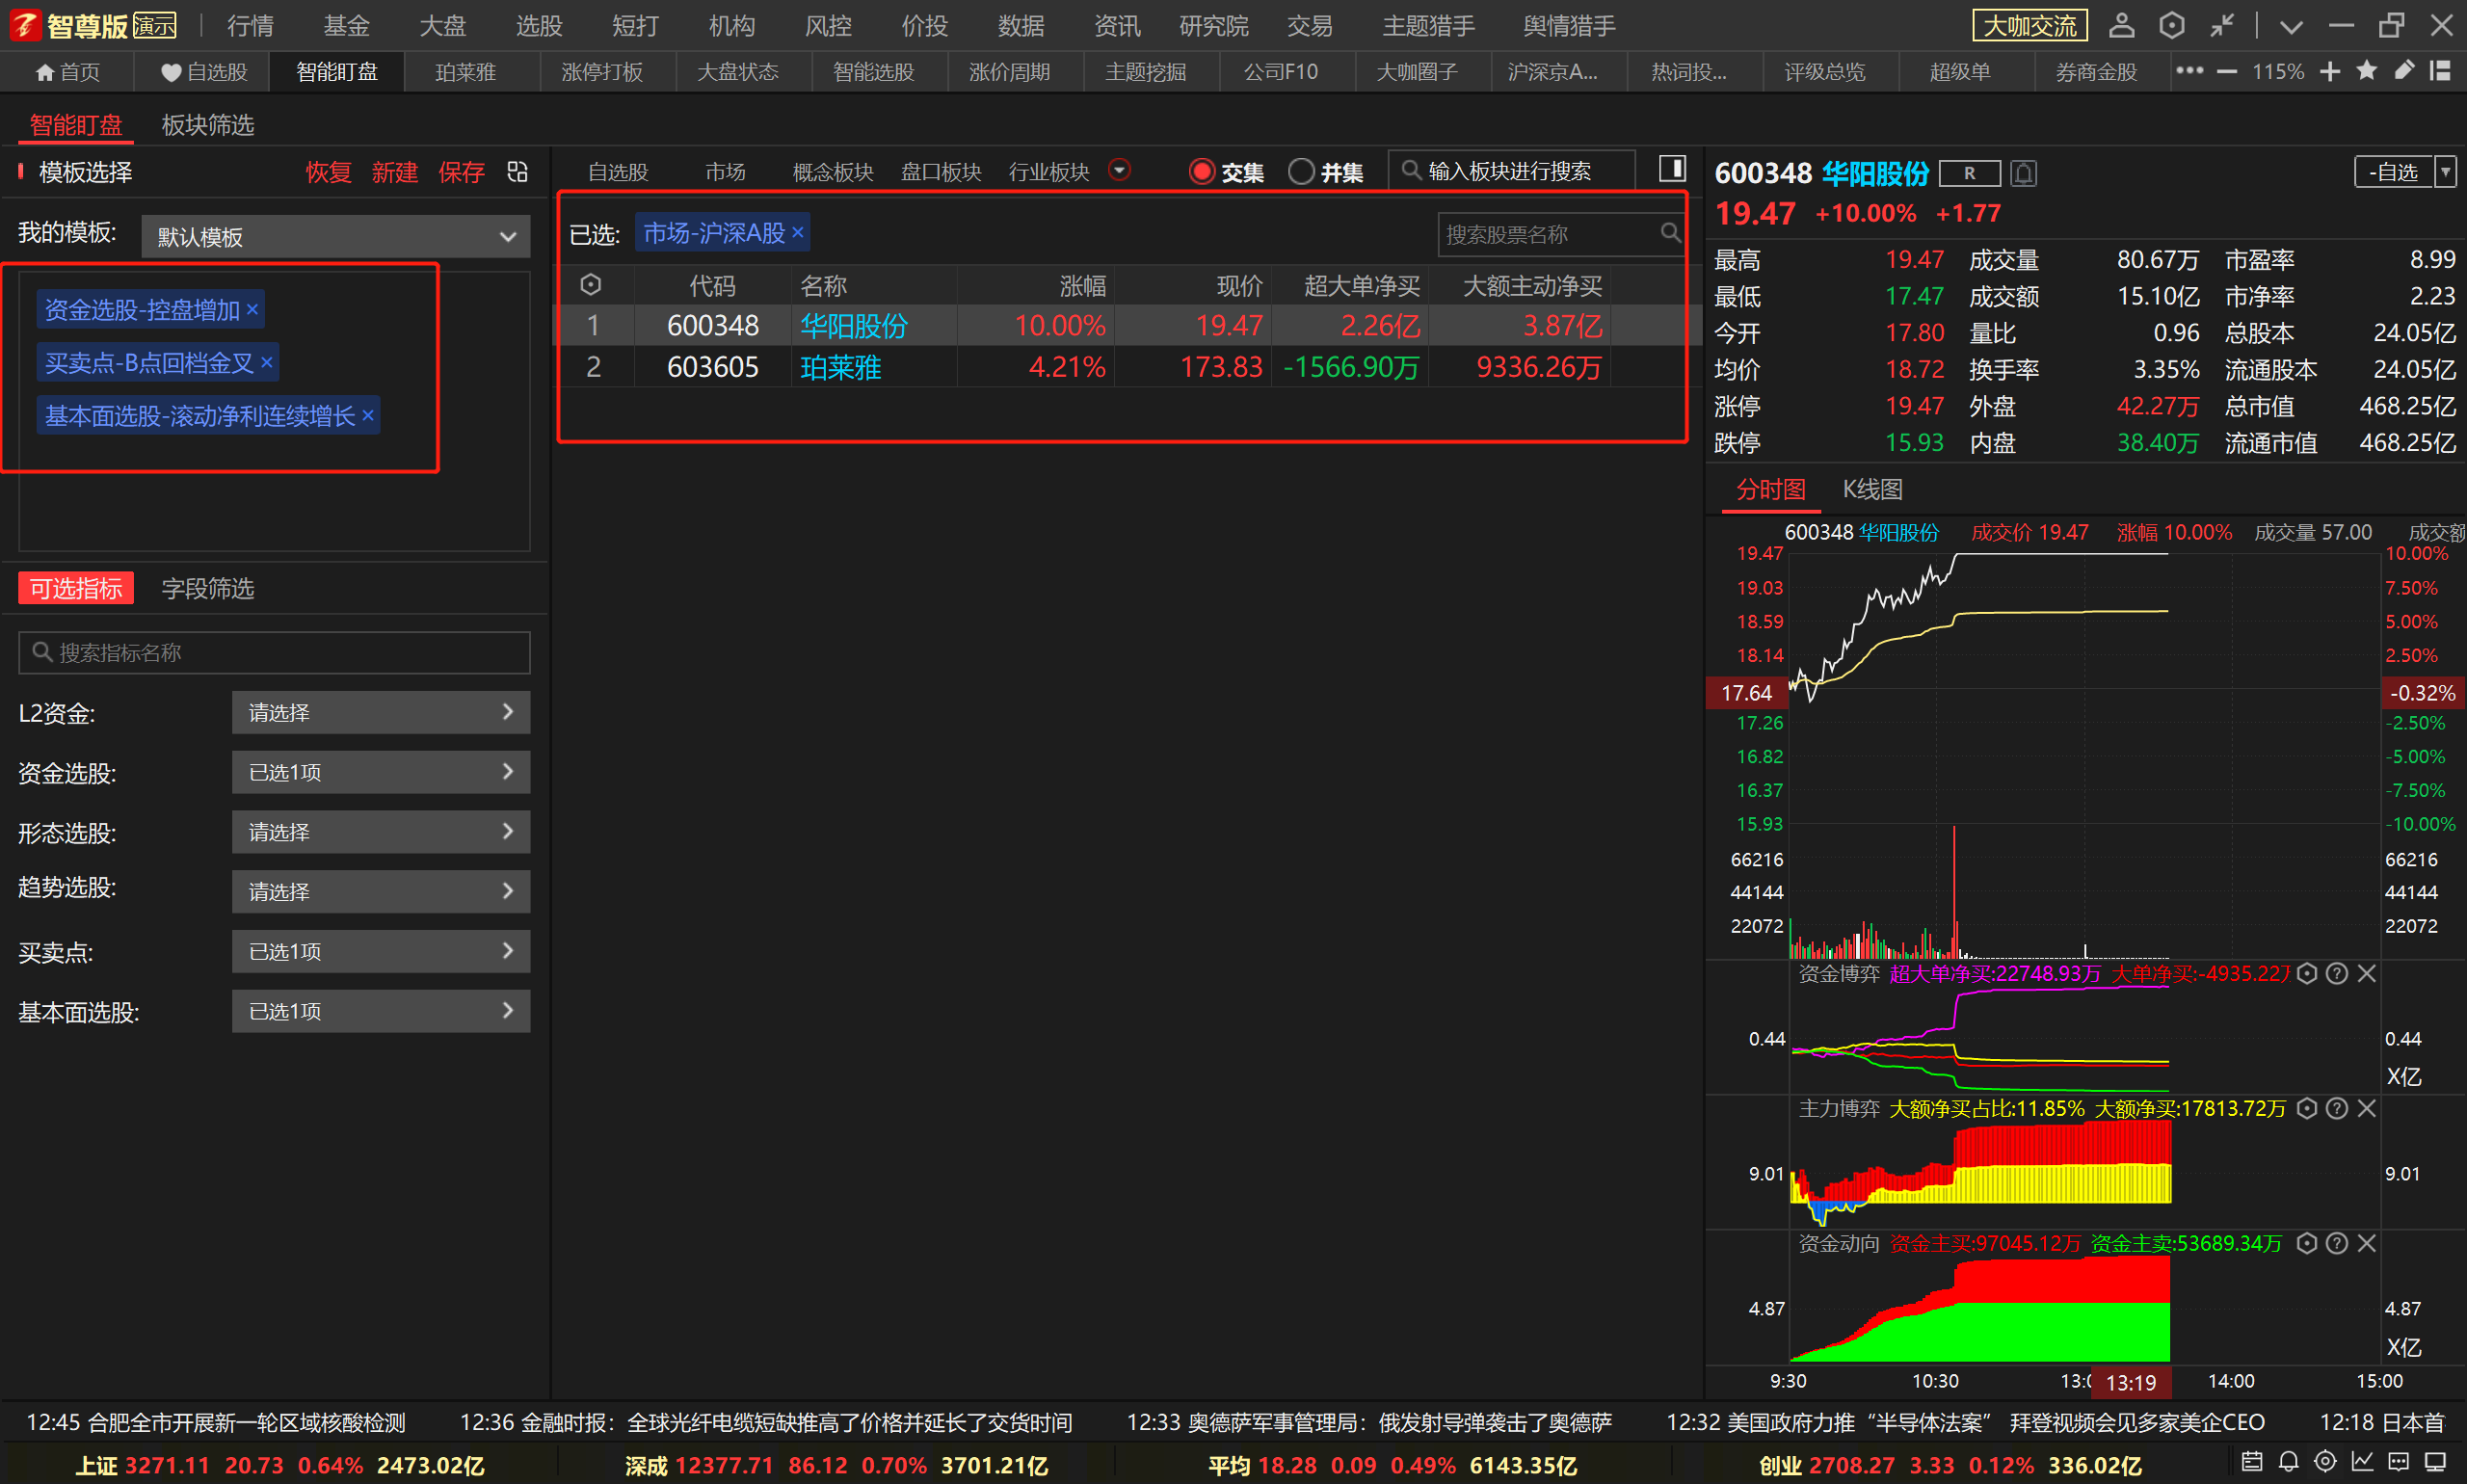Click the monitor screen icon in status bar
Screen dimensions: 2467x1484
click(x=2437, y=1462)
